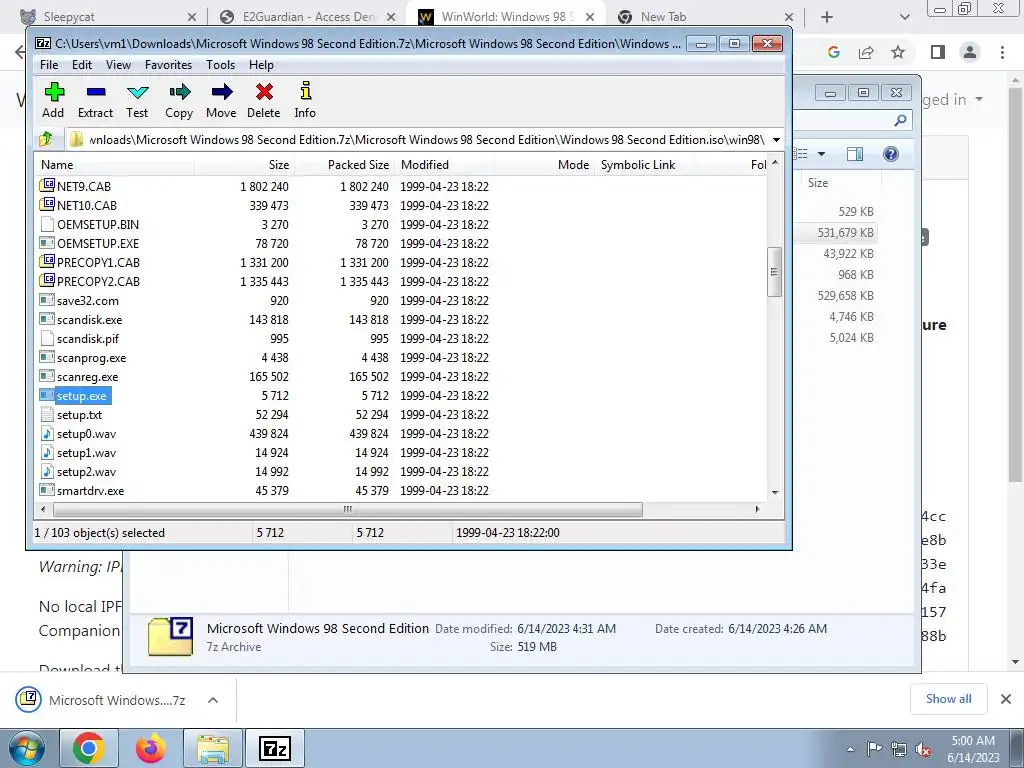Click the Chrome bookmark star icon
Image resolution: width=1024 pixels, height=768 pixels.
pos(898,52)
